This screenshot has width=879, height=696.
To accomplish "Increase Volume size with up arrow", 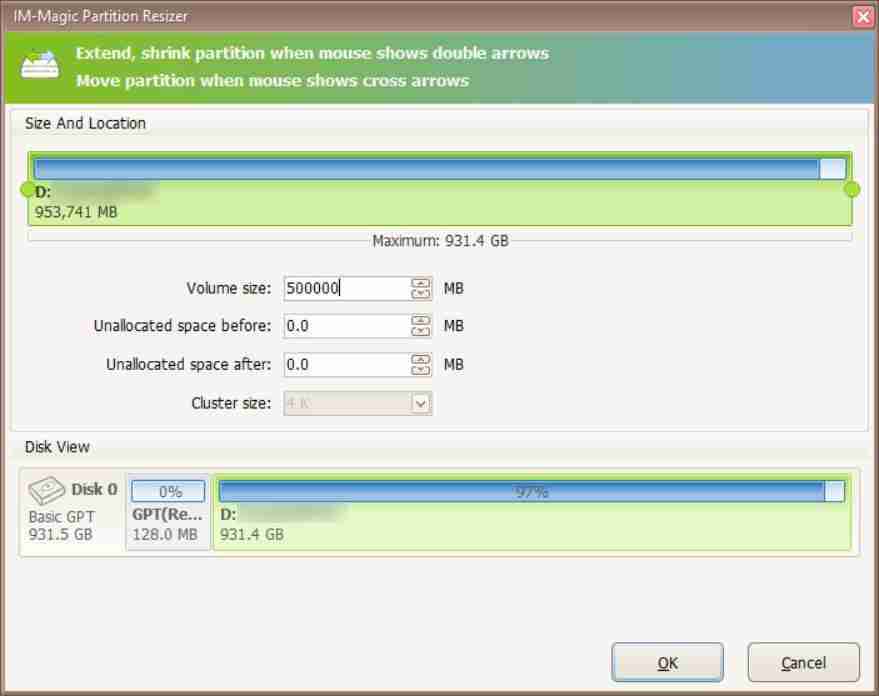I will click(421, 282).
